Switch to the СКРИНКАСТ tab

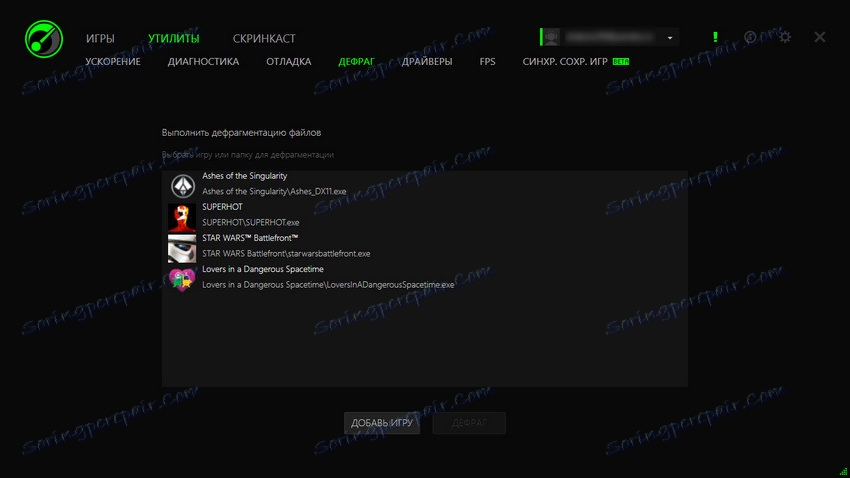pyautogui.click(x=264, y=38)
